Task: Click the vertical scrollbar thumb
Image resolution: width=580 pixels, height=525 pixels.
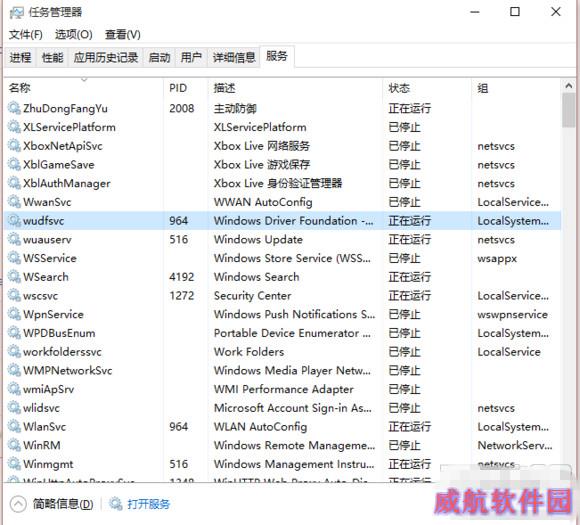Action: (x=569, y=110)
